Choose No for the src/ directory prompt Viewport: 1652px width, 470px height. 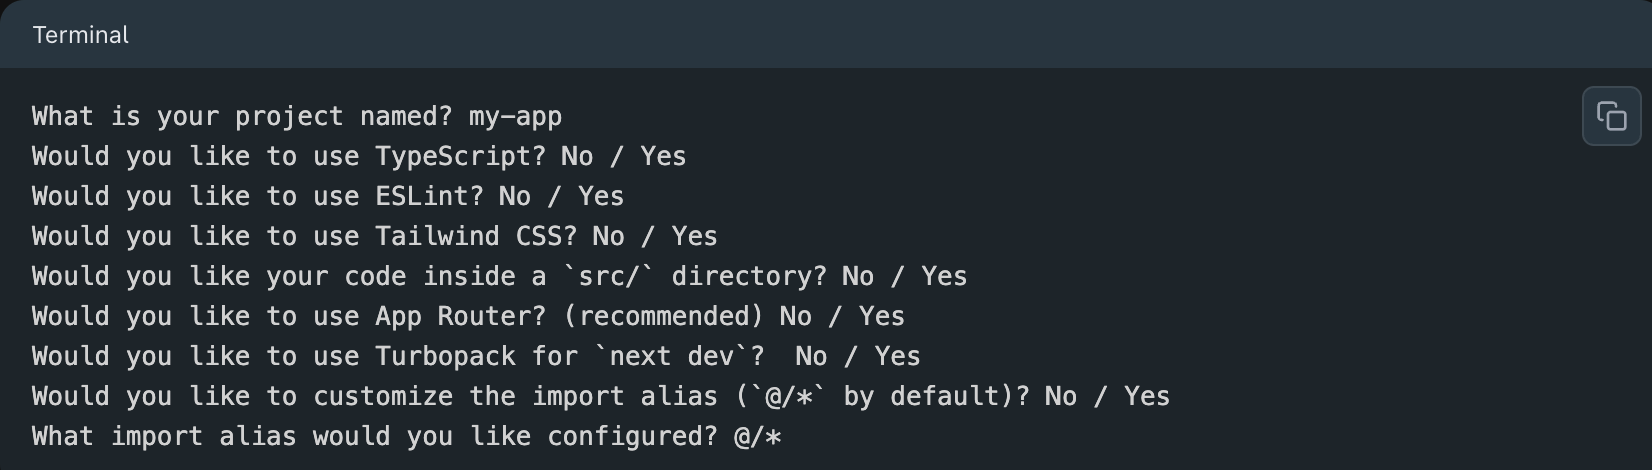pos(858,276)
